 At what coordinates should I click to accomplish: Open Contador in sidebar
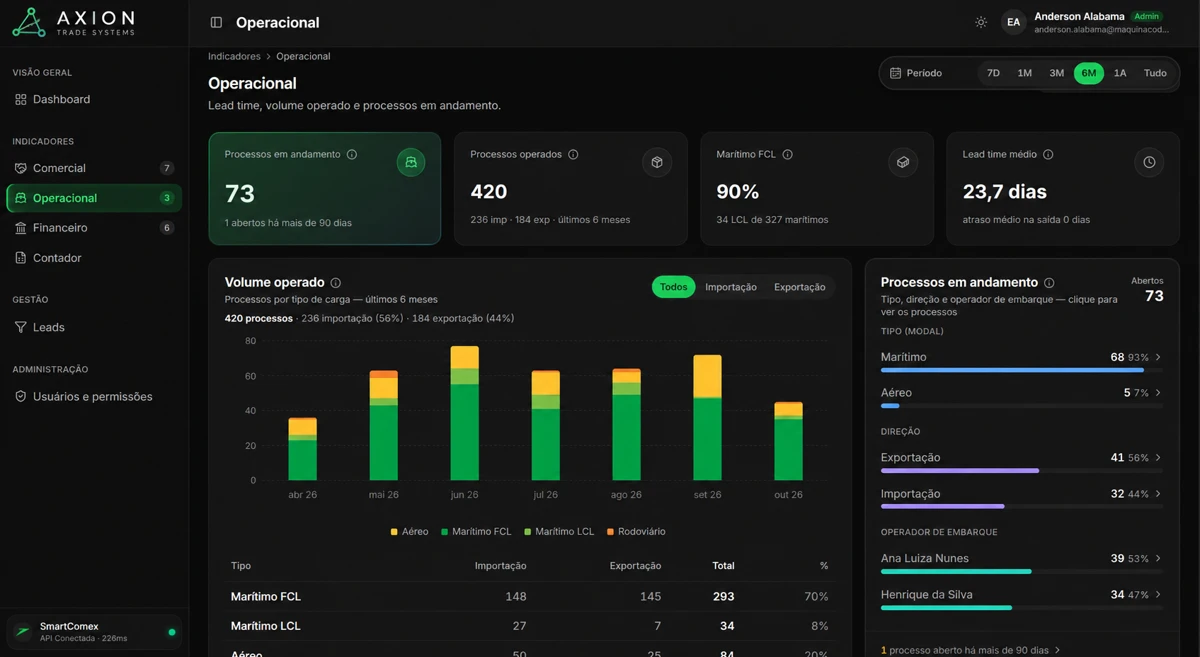point(94,258)
